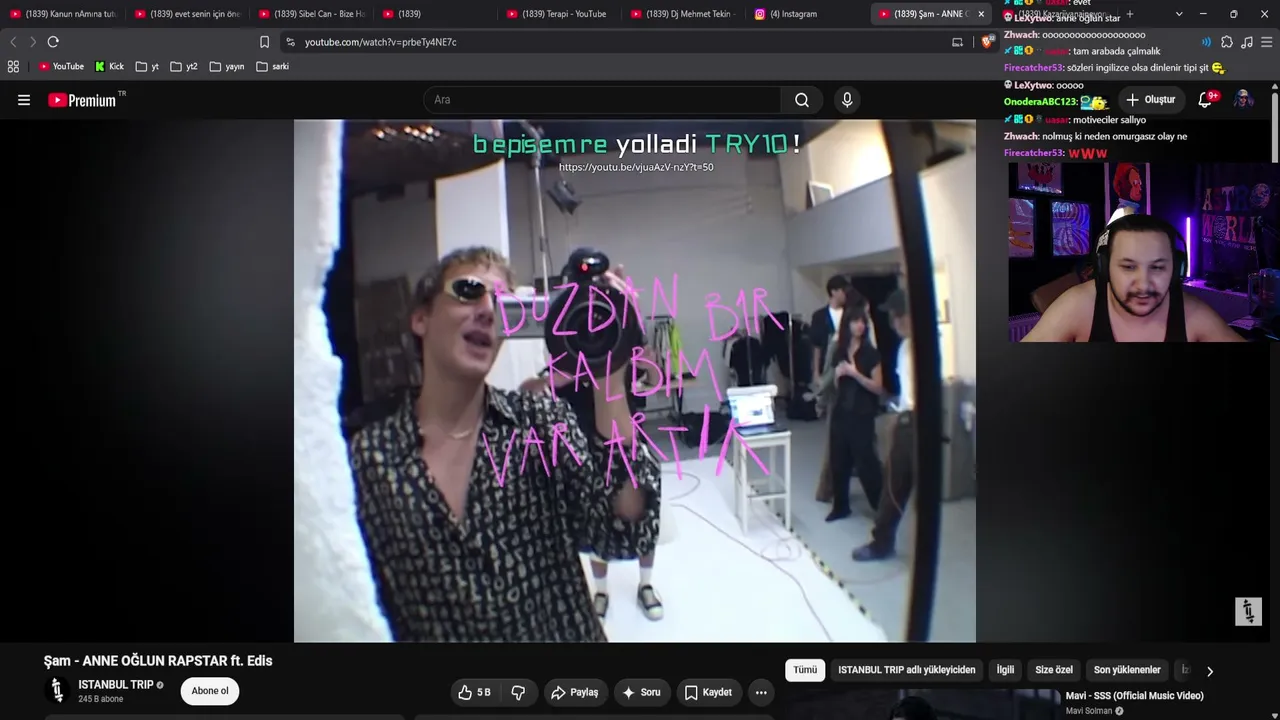Viewport: 1280px width, 720px height.
Task: Like the video (5 B)
Action: click(475, 692)
